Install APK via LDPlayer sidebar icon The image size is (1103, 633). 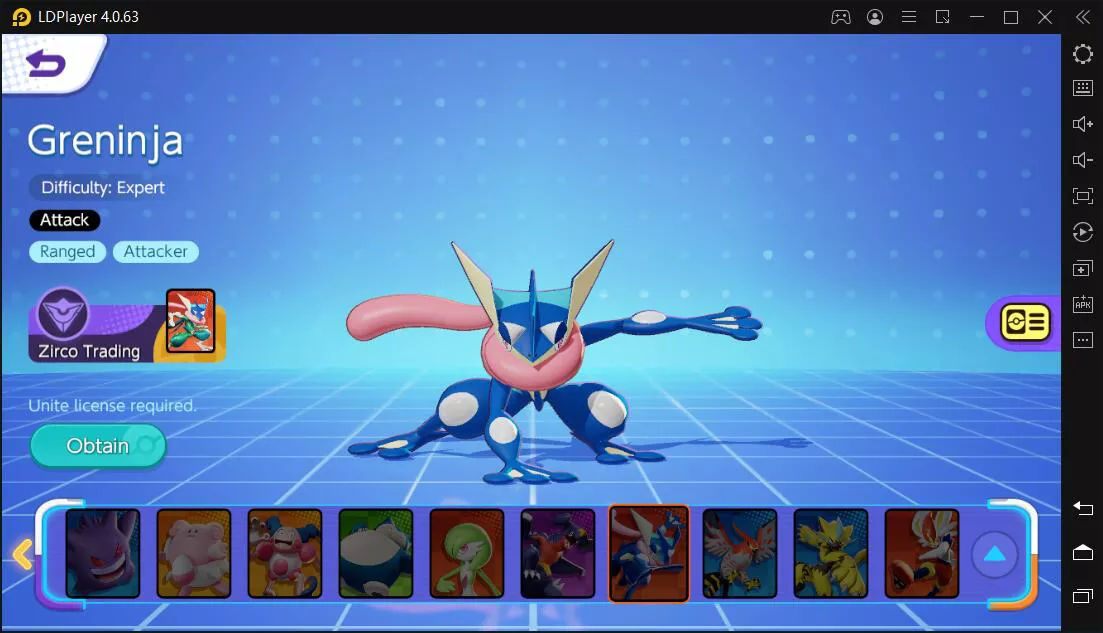point(1083,304)
